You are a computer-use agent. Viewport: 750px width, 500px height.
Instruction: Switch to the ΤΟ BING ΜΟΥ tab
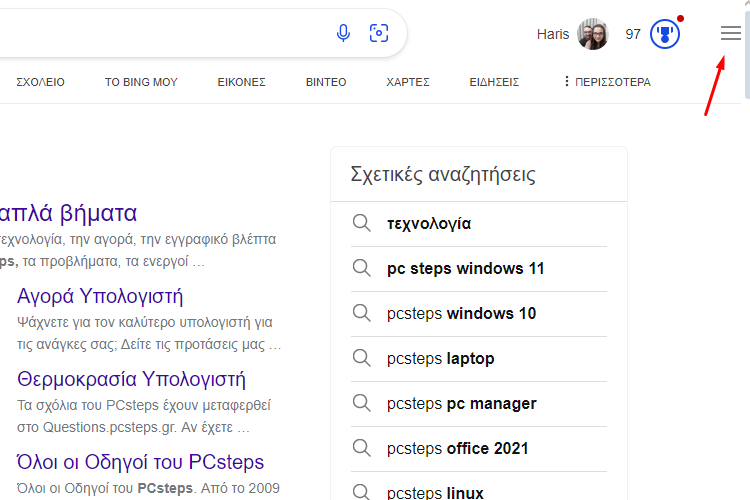141,82
